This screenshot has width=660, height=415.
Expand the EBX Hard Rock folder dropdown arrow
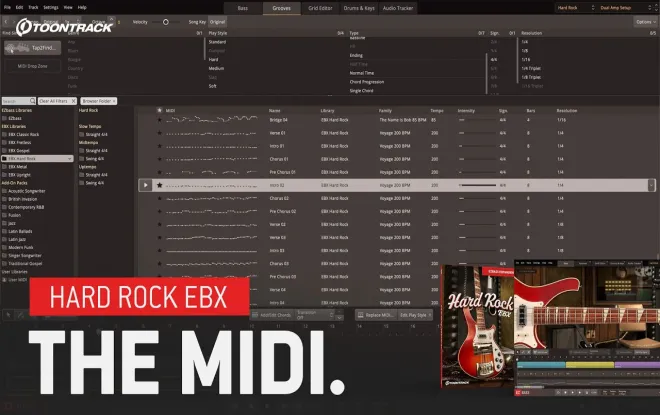point(69,159)
